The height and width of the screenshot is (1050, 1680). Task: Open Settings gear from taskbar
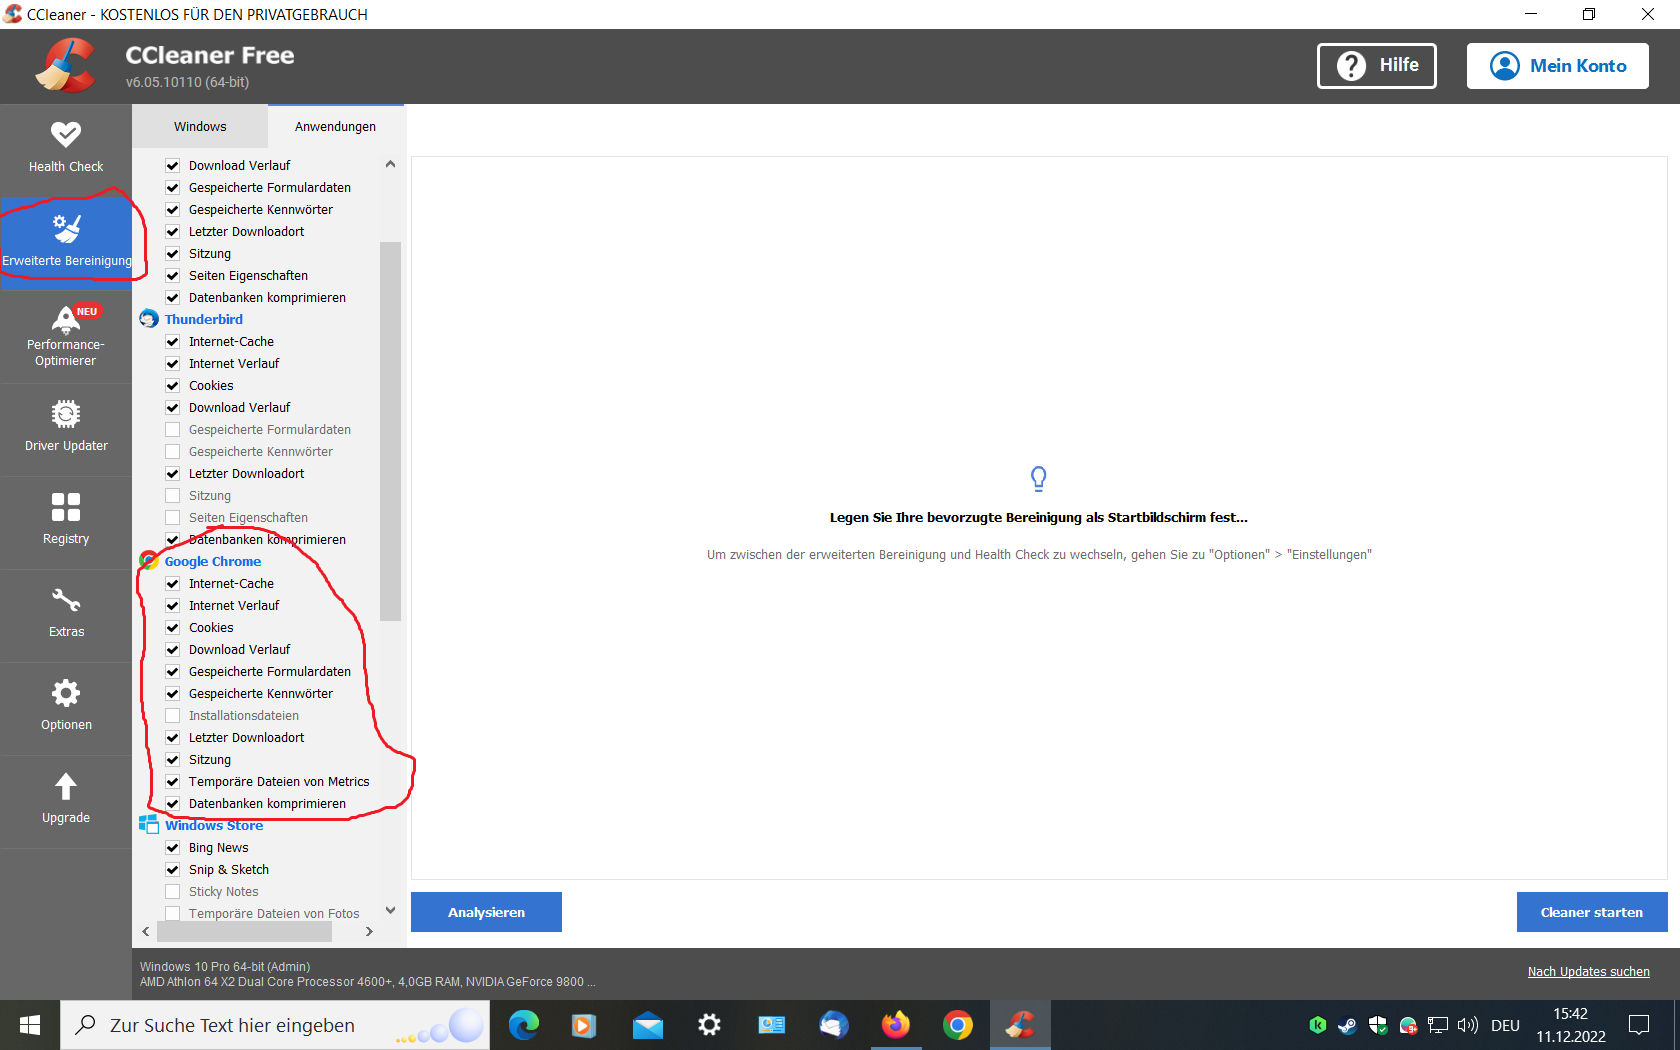(x=710, y=1025)
